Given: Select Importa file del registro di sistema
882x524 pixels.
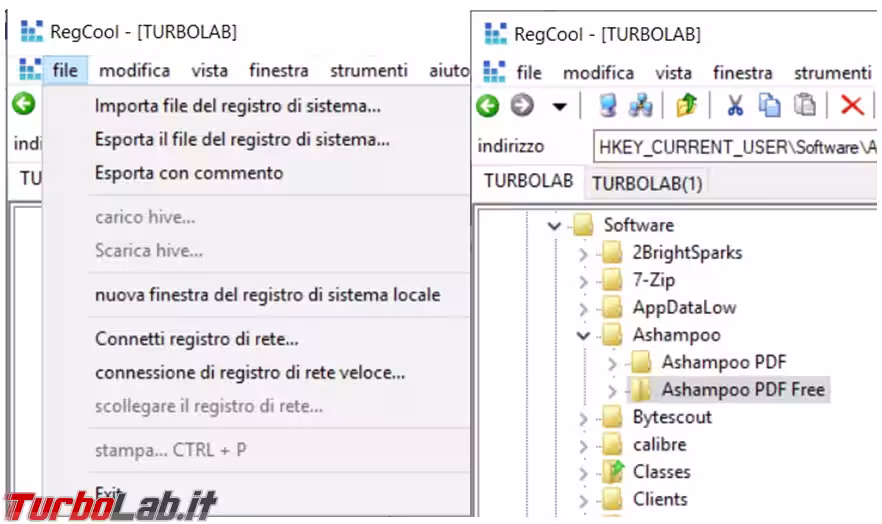Looking at the screenshot, I should pyautogui.click(x=237, y=105).
